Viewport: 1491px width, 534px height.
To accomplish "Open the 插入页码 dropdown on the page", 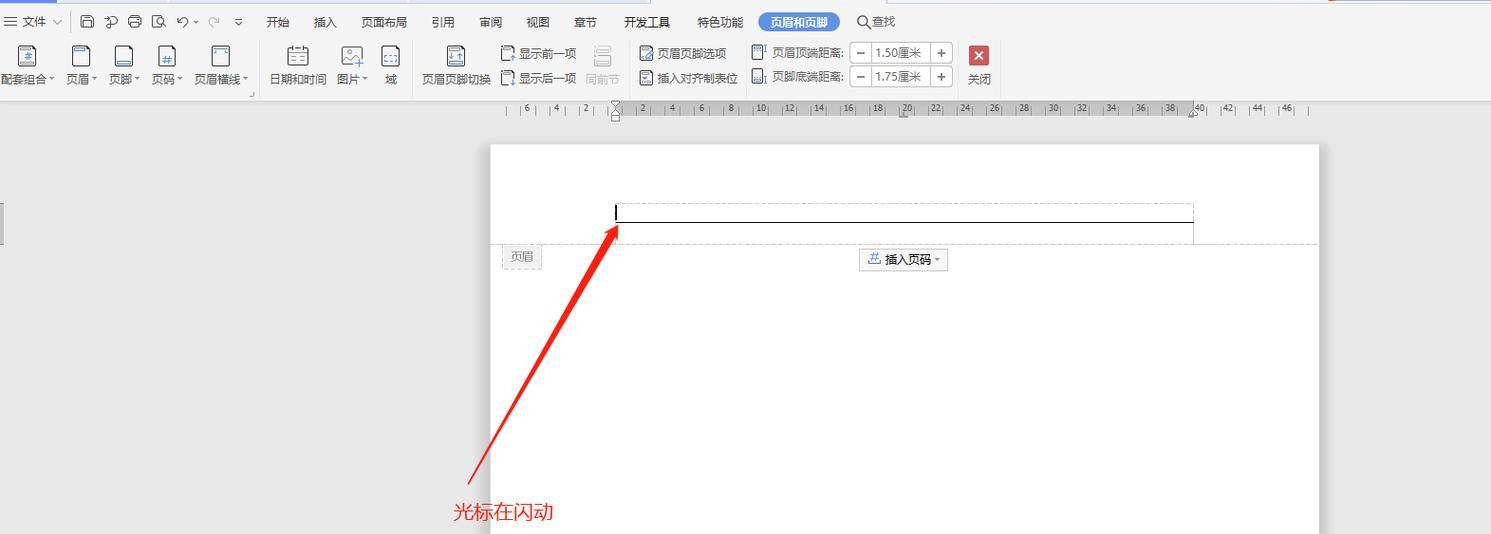I will pos(903,259).
